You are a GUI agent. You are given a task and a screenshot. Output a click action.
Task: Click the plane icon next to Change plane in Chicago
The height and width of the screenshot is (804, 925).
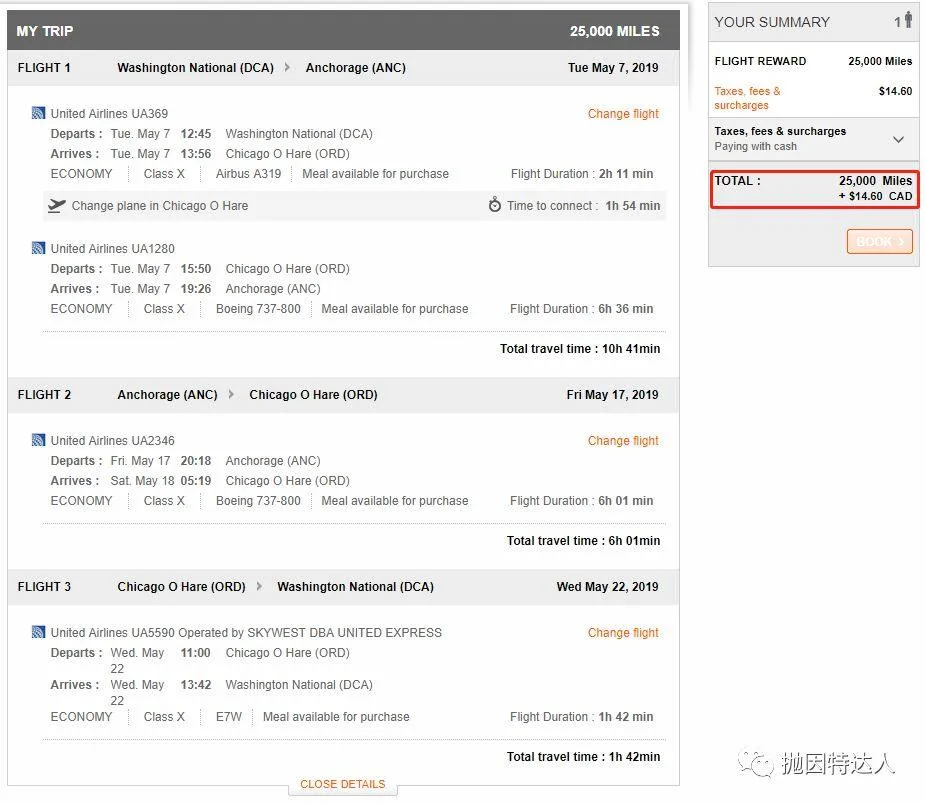pos(57,205)
